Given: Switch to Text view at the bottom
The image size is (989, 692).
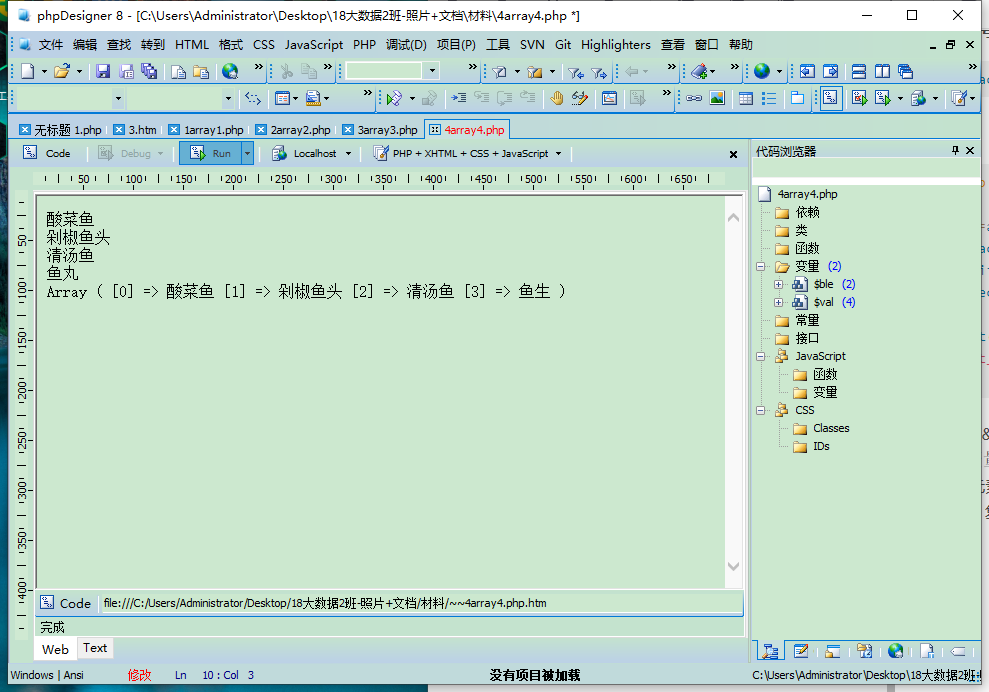Looking at the screenshot, I should [x=94, y=648].
